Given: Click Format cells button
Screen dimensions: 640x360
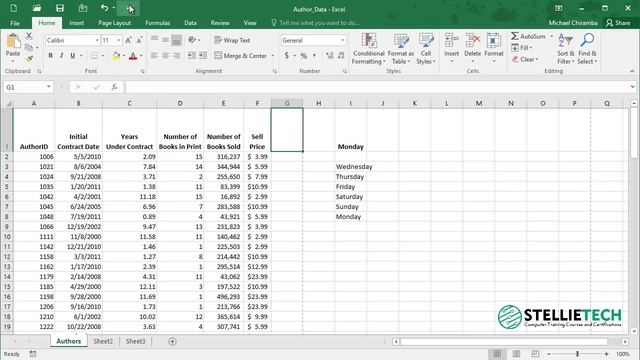Looking at the screenshot, I should coord(494,48).
